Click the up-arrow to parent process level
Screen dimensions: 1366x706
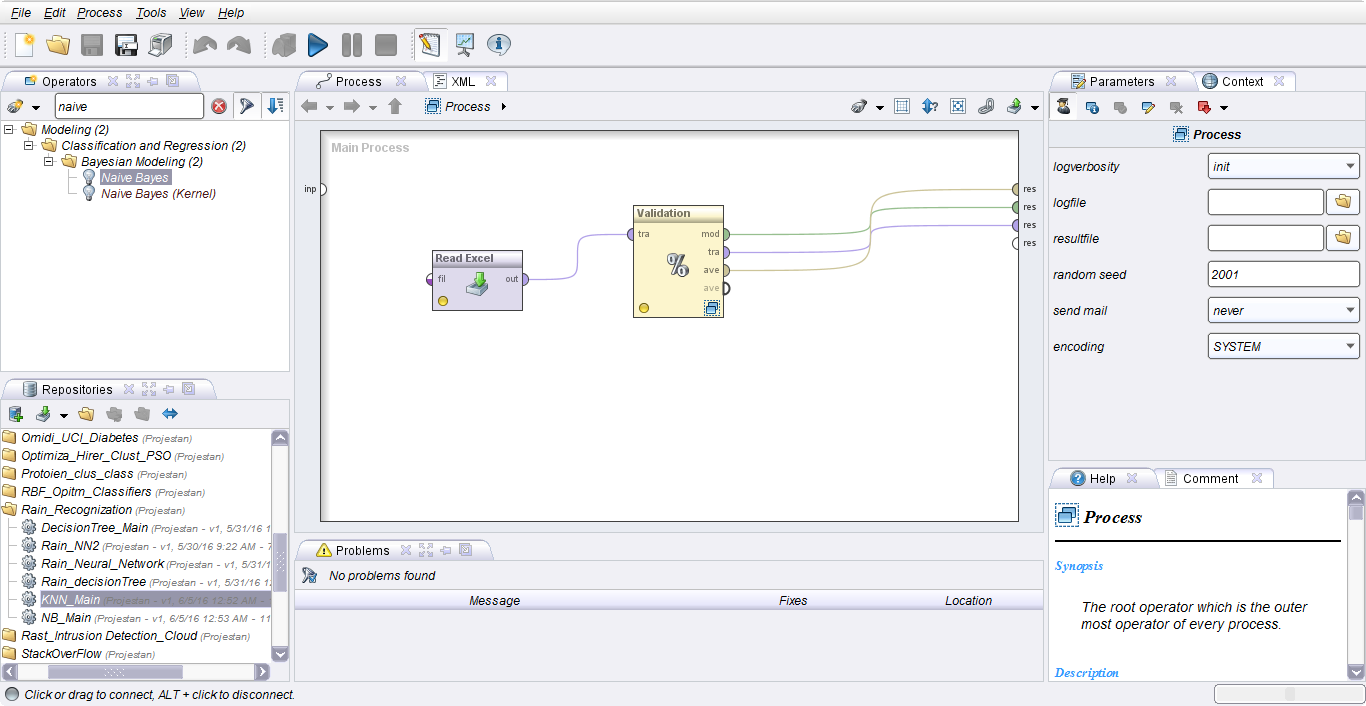(395, 107)
